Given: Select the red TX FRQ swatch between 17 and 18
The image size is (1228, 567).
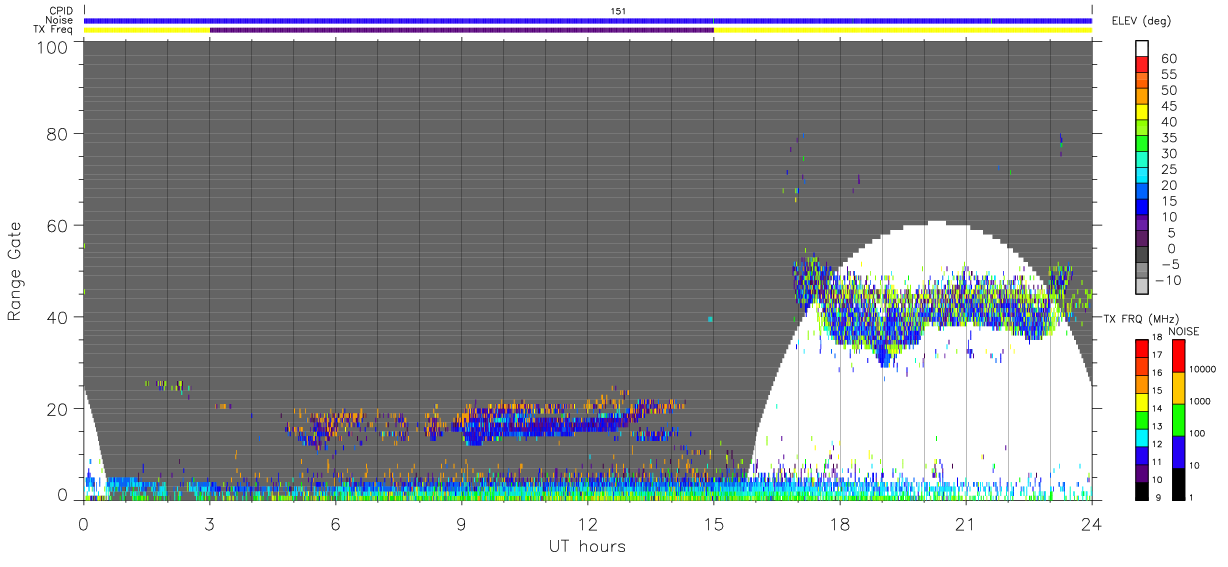Looking at the screenshot, I should (x=1143, y=348).
